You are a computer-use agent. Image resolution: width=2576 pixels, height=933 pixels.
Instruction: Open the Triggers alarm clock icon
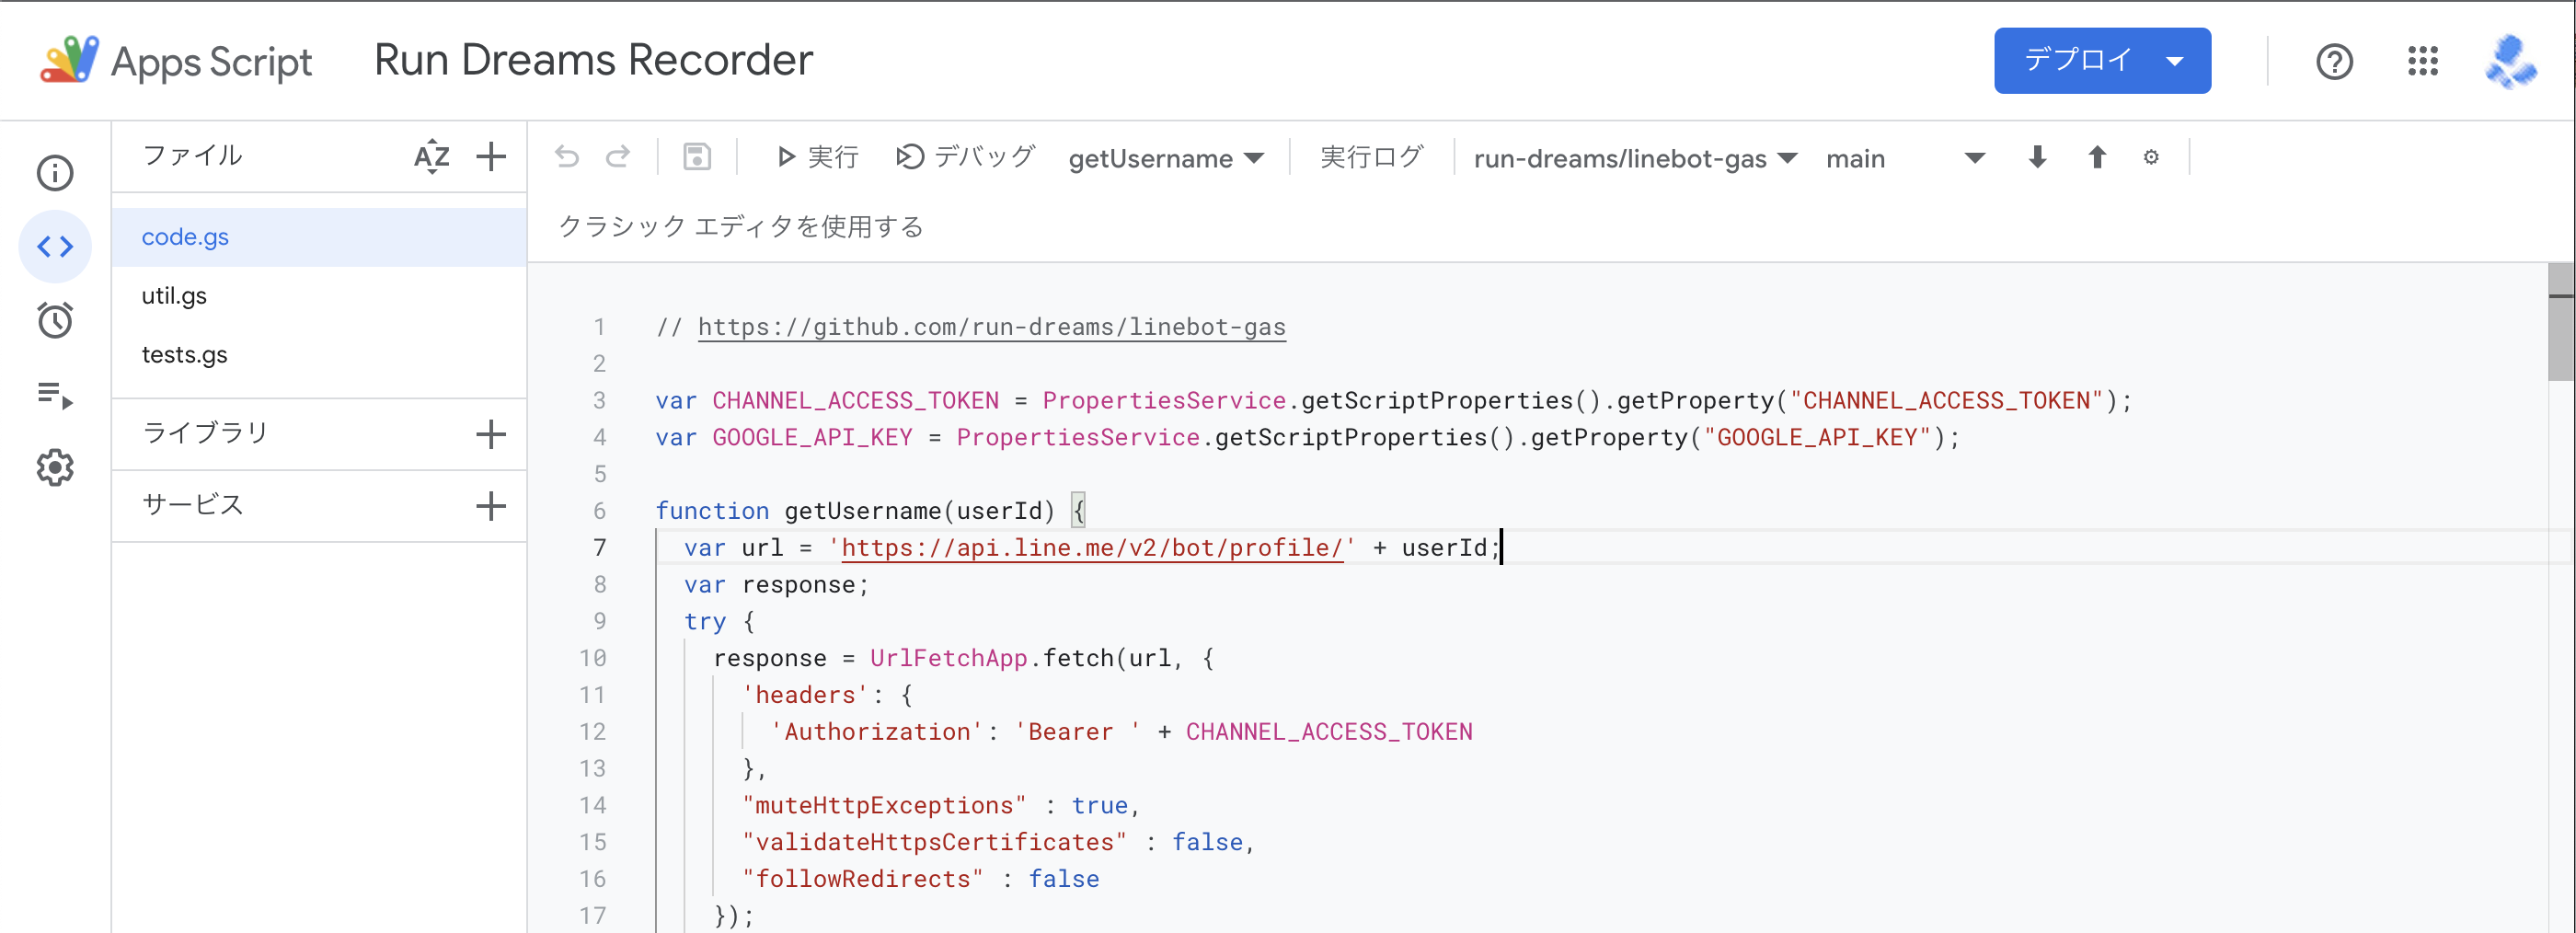[x=55, y=320]
